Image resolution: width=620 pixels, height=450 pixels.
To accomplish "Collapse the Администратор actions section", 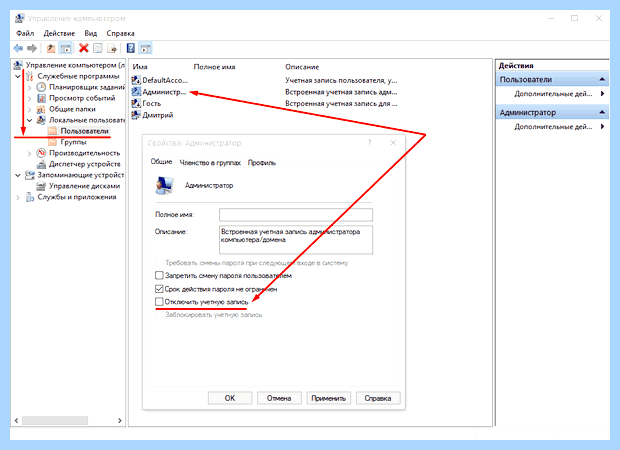I will tap(602, 112).
